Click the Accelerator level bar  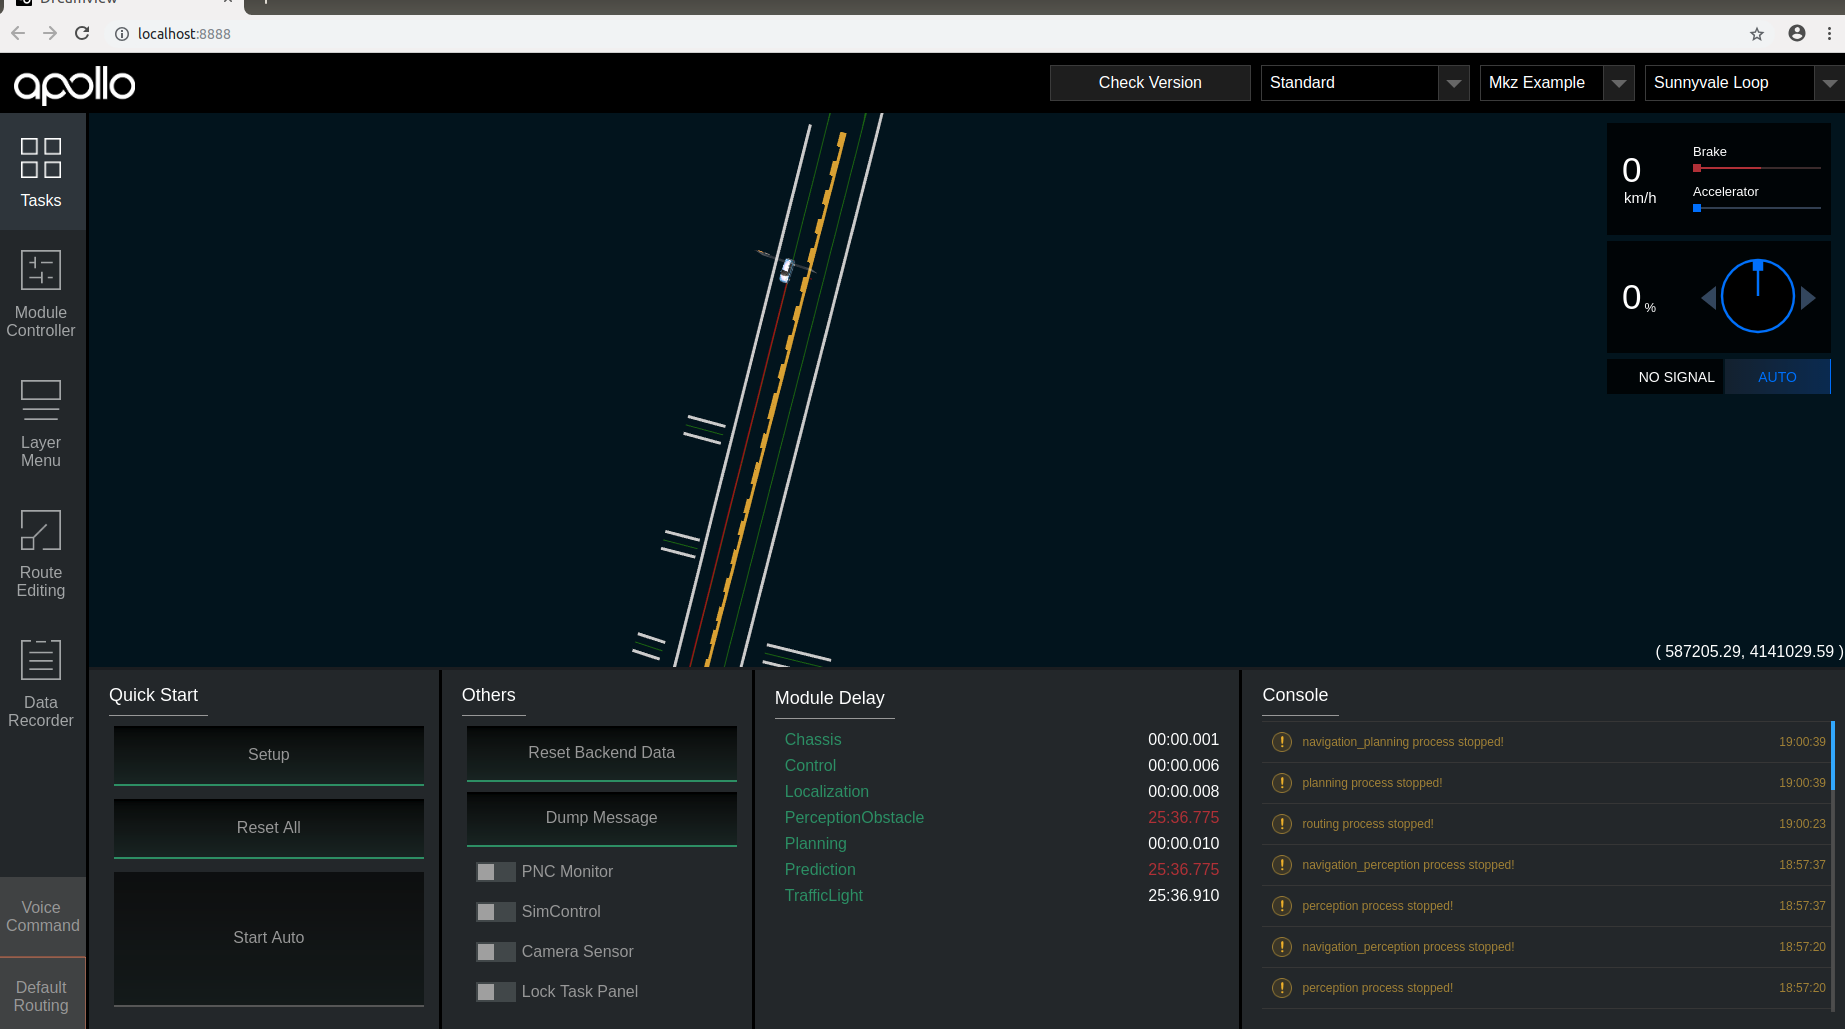1757,208
